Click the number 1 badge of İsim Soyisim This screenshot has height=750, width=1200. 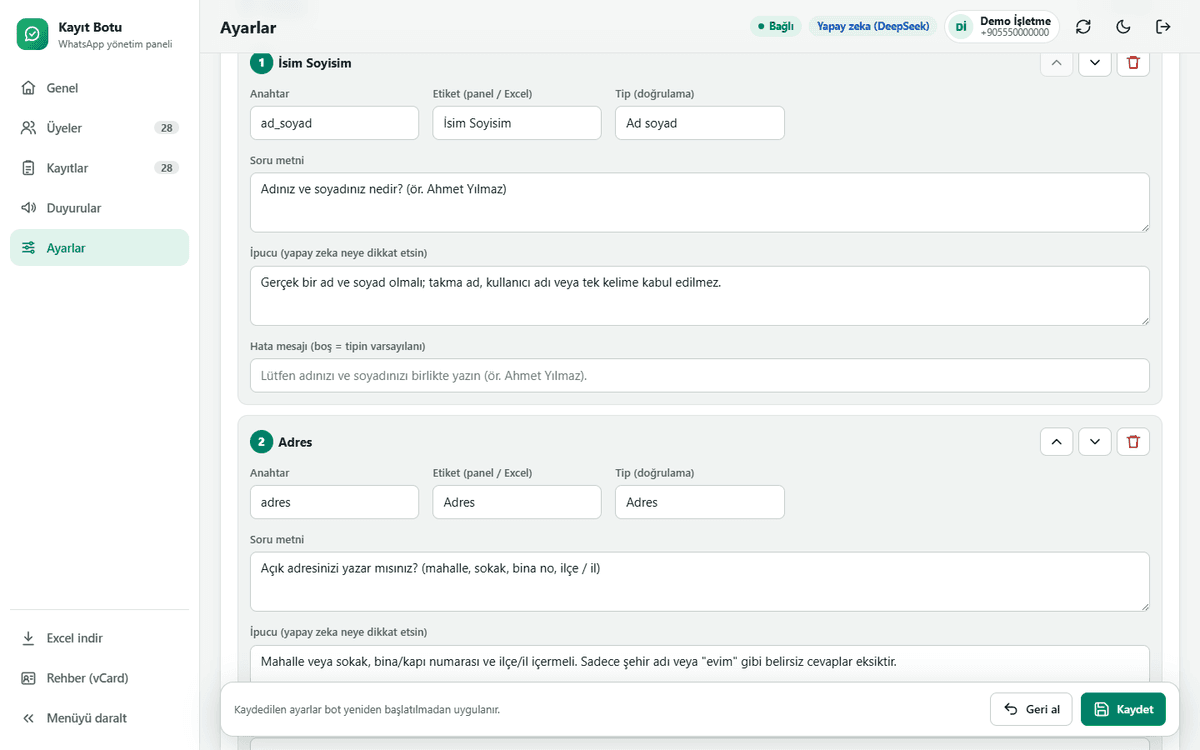261,63
